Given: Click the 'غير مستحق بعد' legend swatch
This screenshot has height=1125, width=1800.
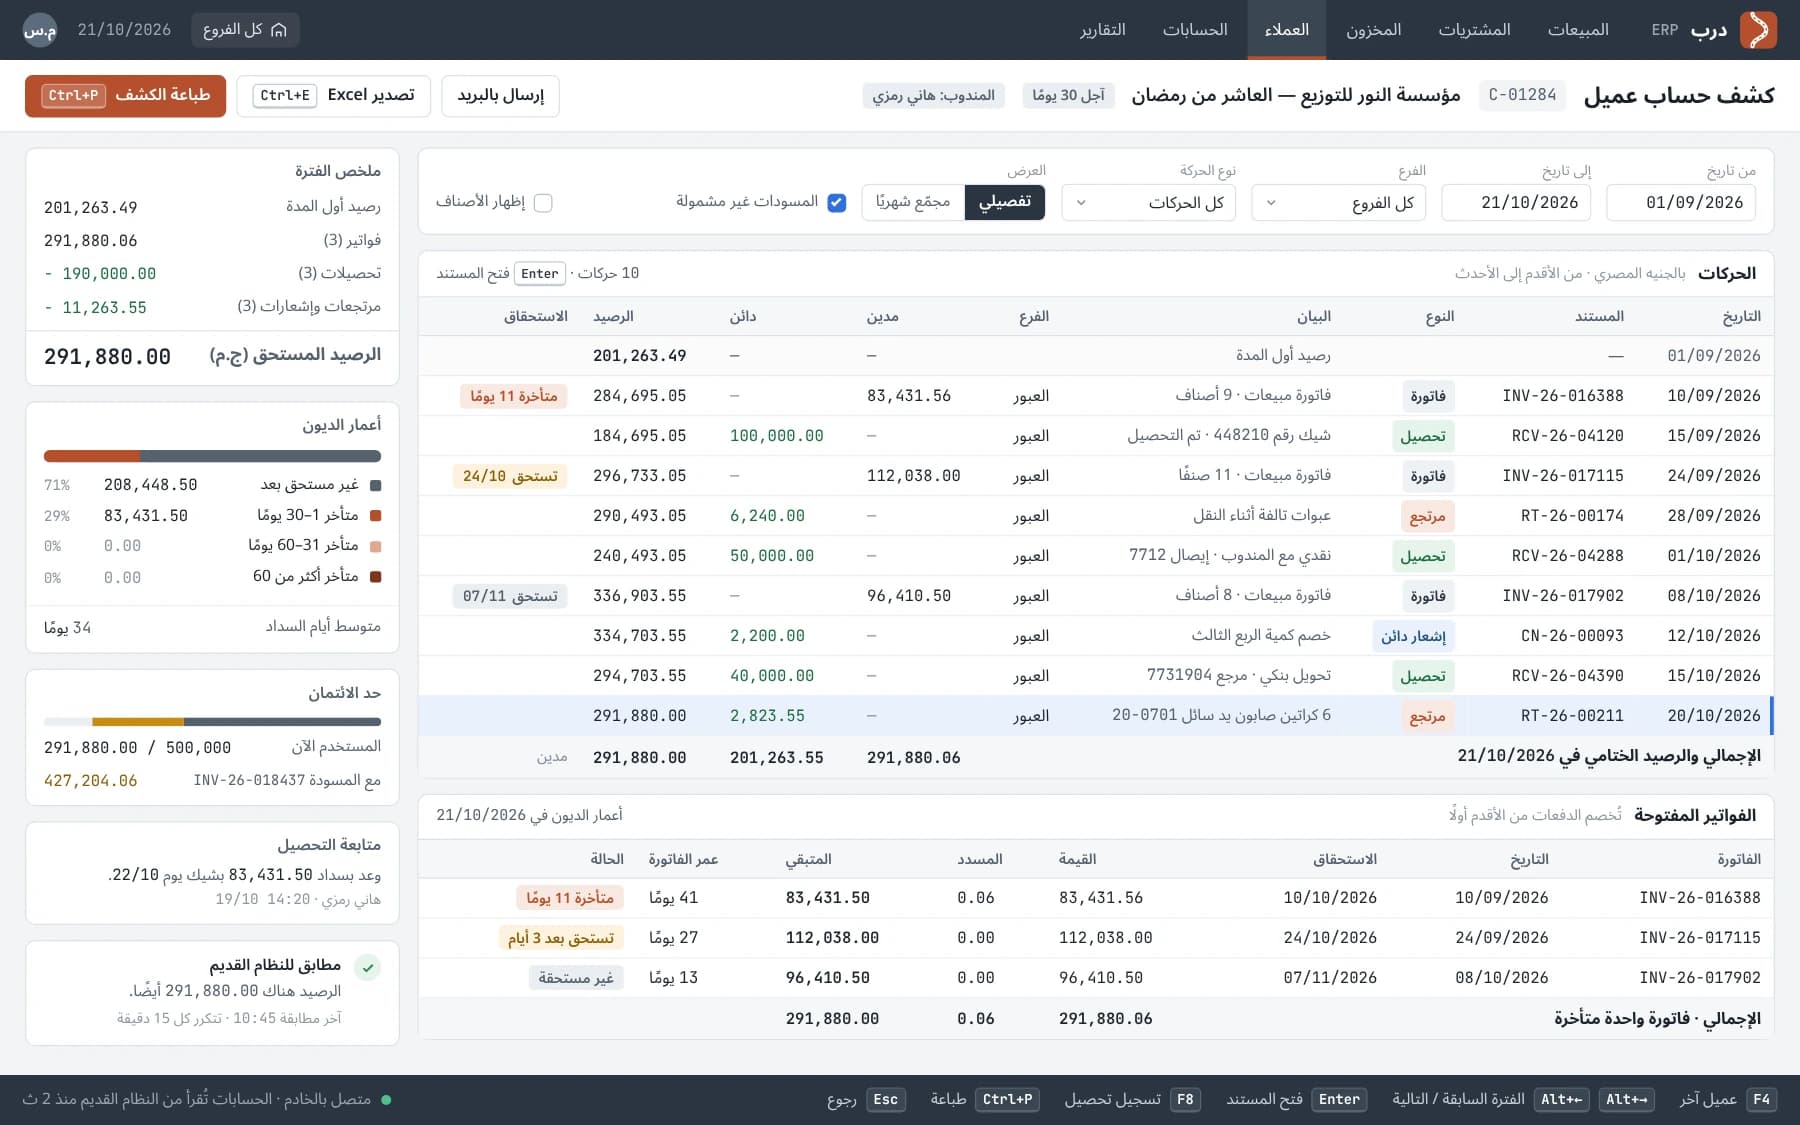Looking at the screenshot, I should tap(376, 486).
